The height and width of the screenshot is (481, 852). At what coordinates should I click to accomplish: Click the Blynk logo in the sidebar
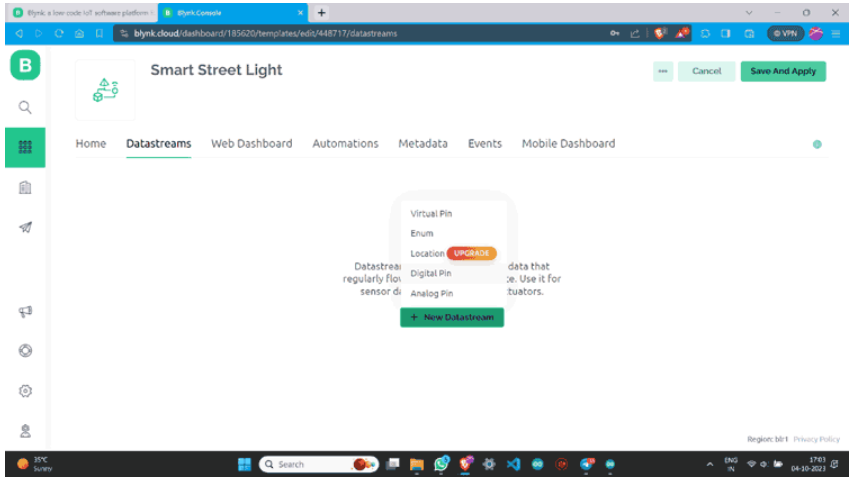click(x=25, y=69)
